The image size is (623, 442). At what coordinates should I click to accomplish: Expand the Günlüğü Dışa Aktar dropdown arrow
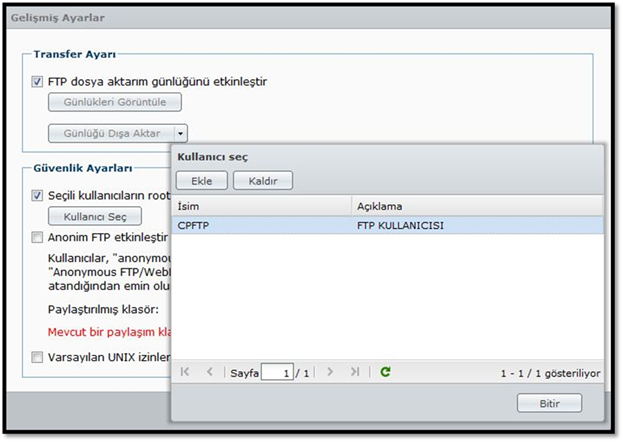(x=180, y=132)
